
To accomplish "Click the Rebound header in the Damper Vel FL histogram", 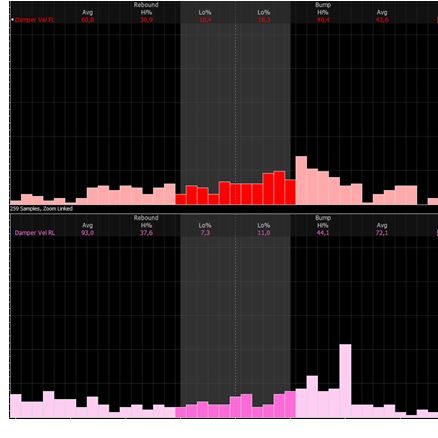I will tap(146, 5).
